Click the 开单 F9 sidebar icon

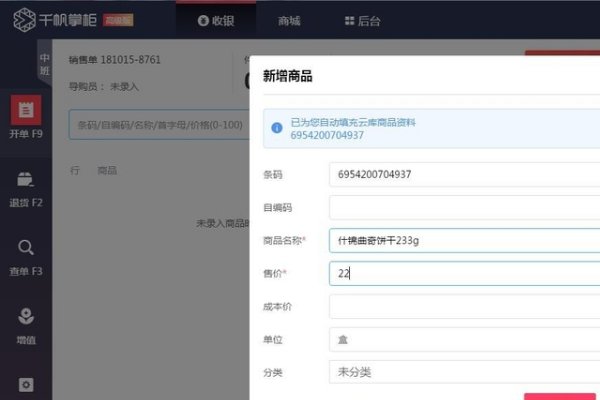26,110
